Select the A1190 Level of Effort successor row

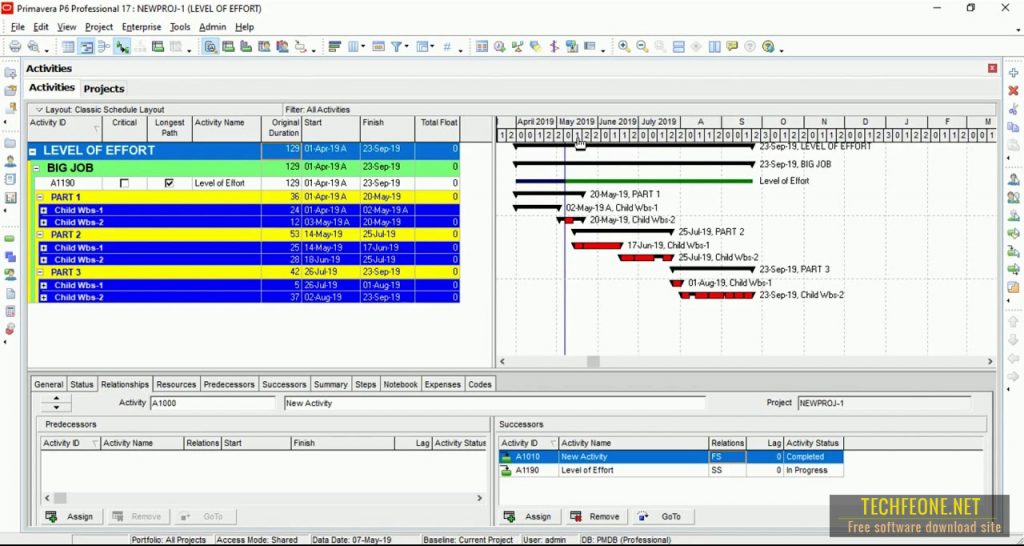coord(671,470)
